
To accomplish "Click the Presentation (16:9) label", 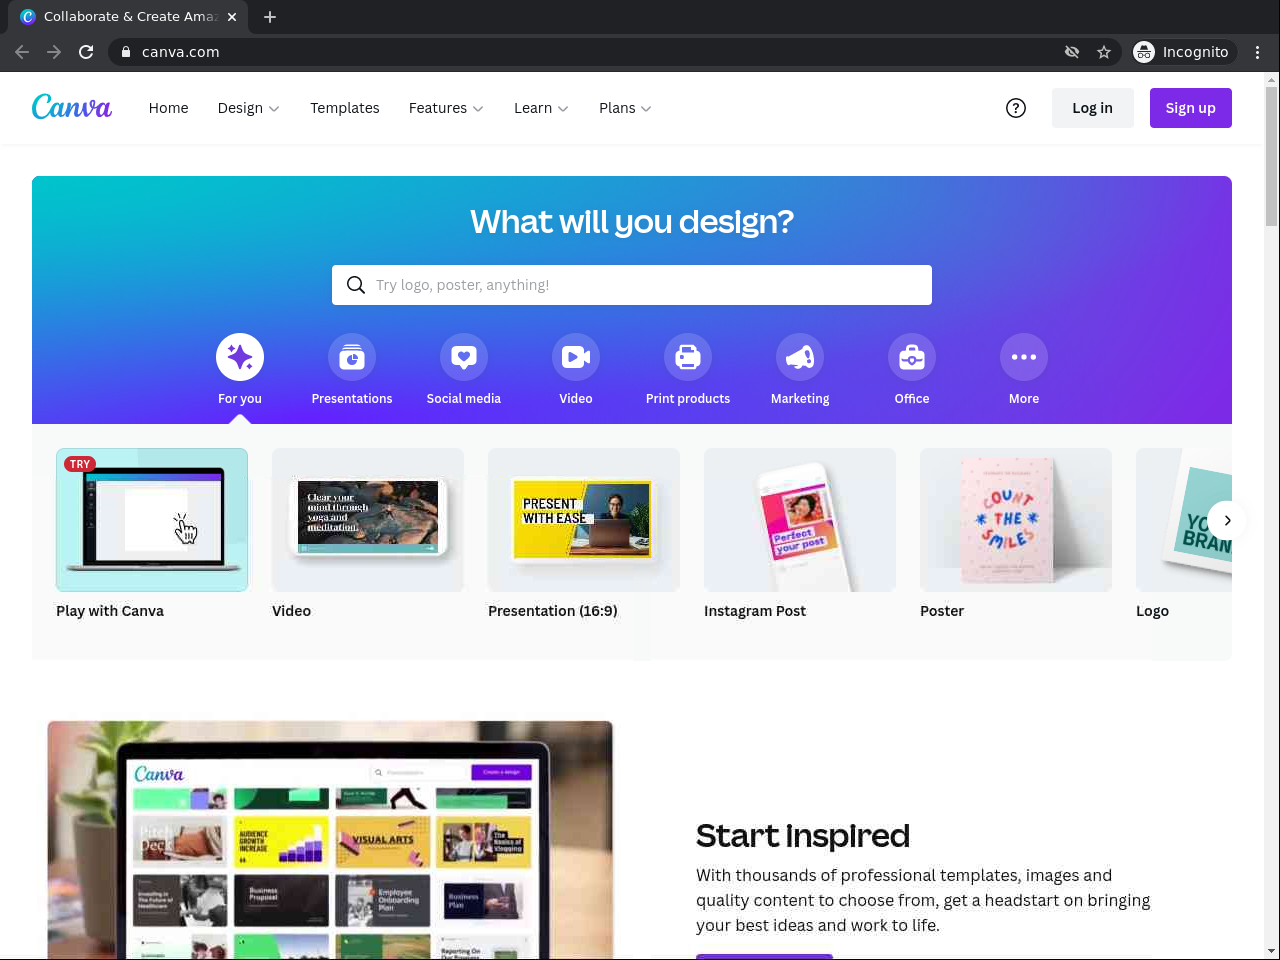I will point(553,611).
